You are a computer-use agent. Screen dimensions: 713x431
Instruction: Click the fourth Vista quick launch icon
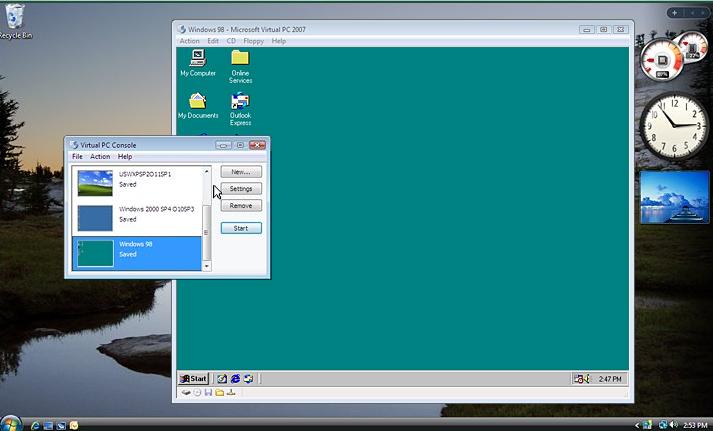[73, 426]
